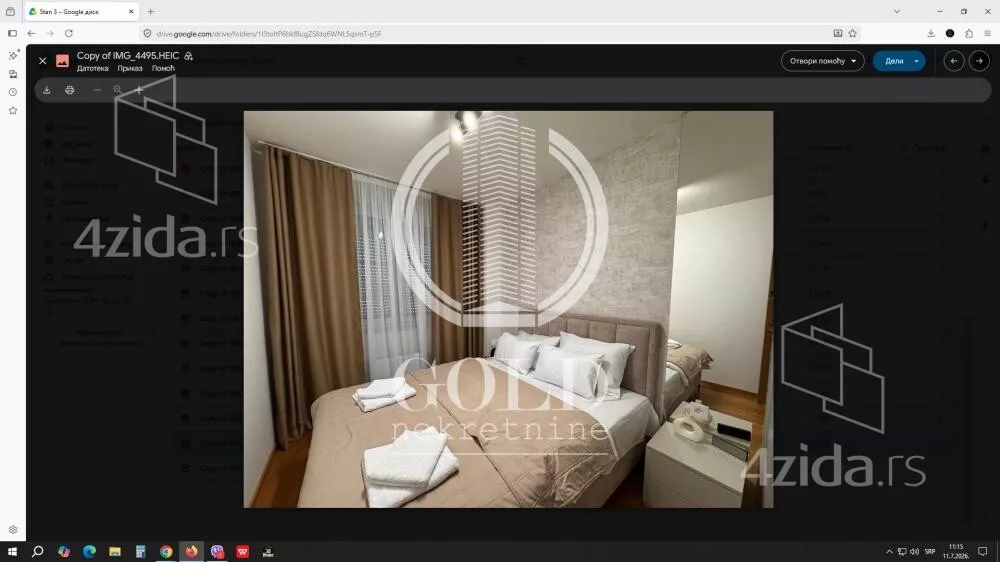Viewport: 1000px width, 562px height.
Task: Open the Приказ menu
Action: click(129, 68)
